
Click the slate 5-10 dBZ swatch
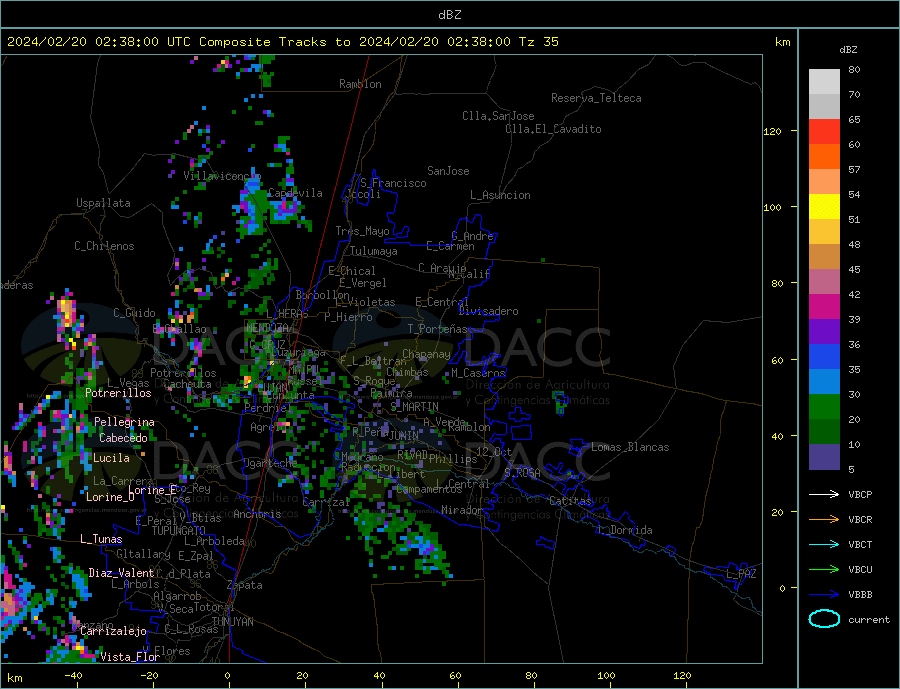click(x=824, y=456)
